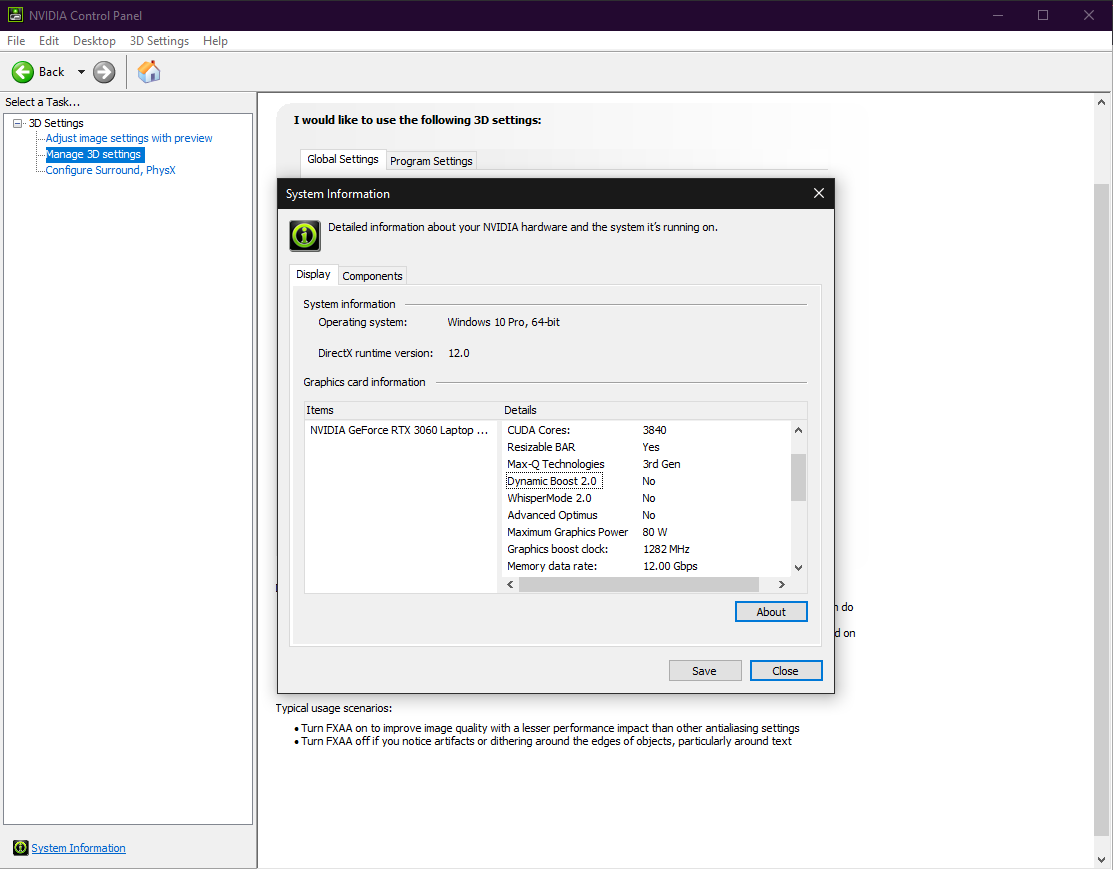
Task: Click the green Back arrow icon
Action: [x=23, y=72]
